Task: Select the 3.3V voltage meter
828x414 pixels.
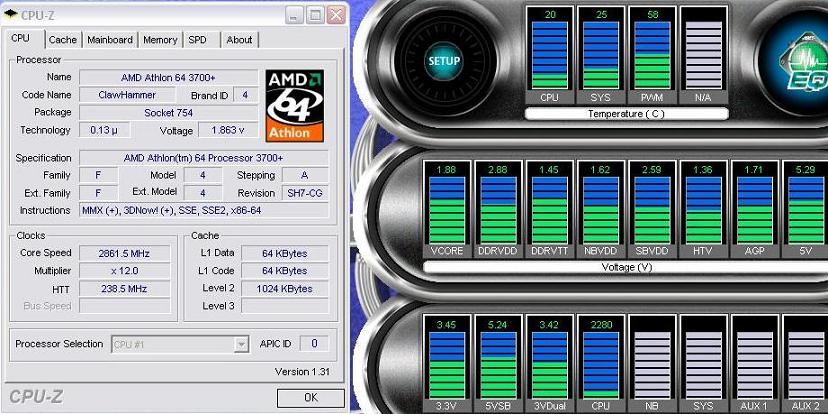Action: pyautogui.click(x=446, y=364)
